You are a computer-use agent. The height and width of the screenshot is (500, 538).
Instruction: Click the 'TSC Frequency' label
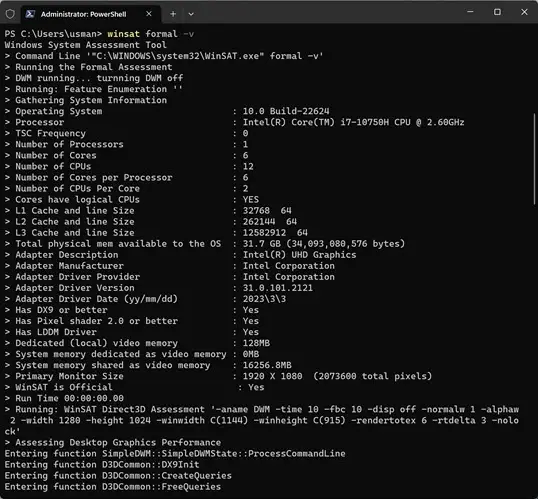50,133
